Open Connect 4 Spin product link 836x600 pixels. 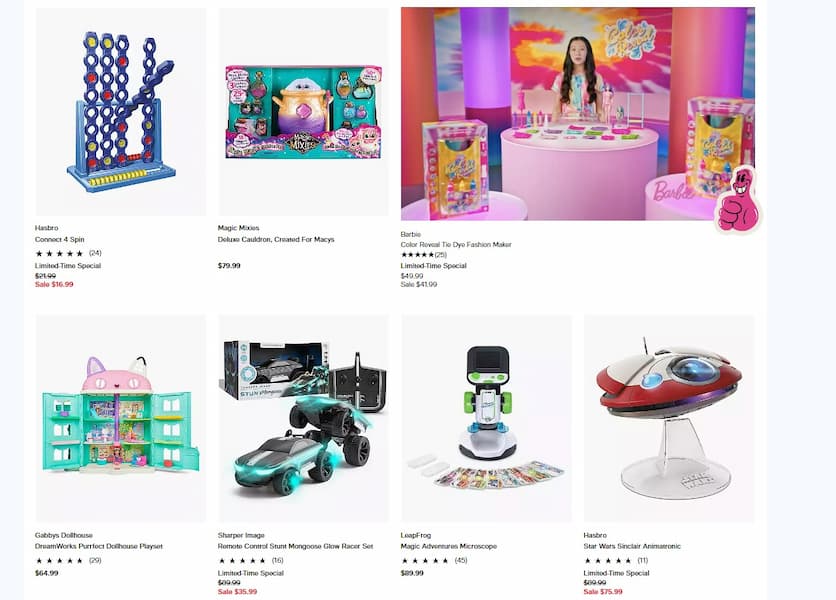click(x=60, y=239)
